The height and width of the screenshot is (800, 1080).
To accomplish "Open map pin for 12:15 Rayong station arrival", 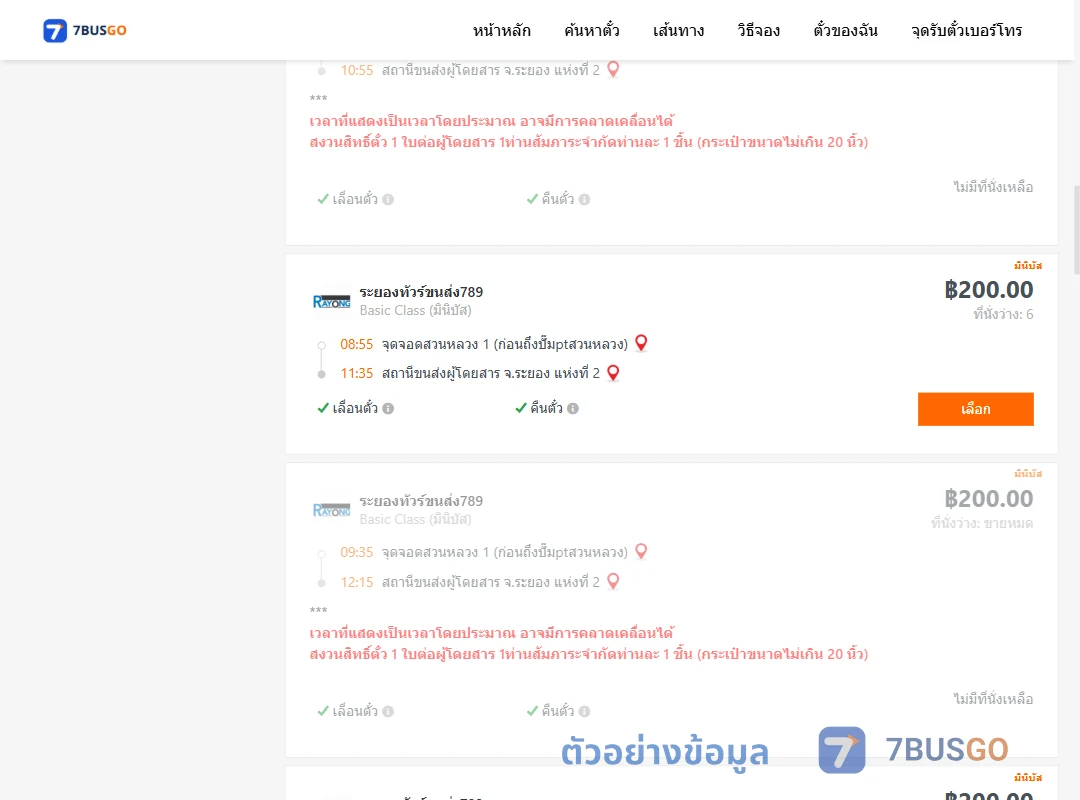I will click(613, 582).
